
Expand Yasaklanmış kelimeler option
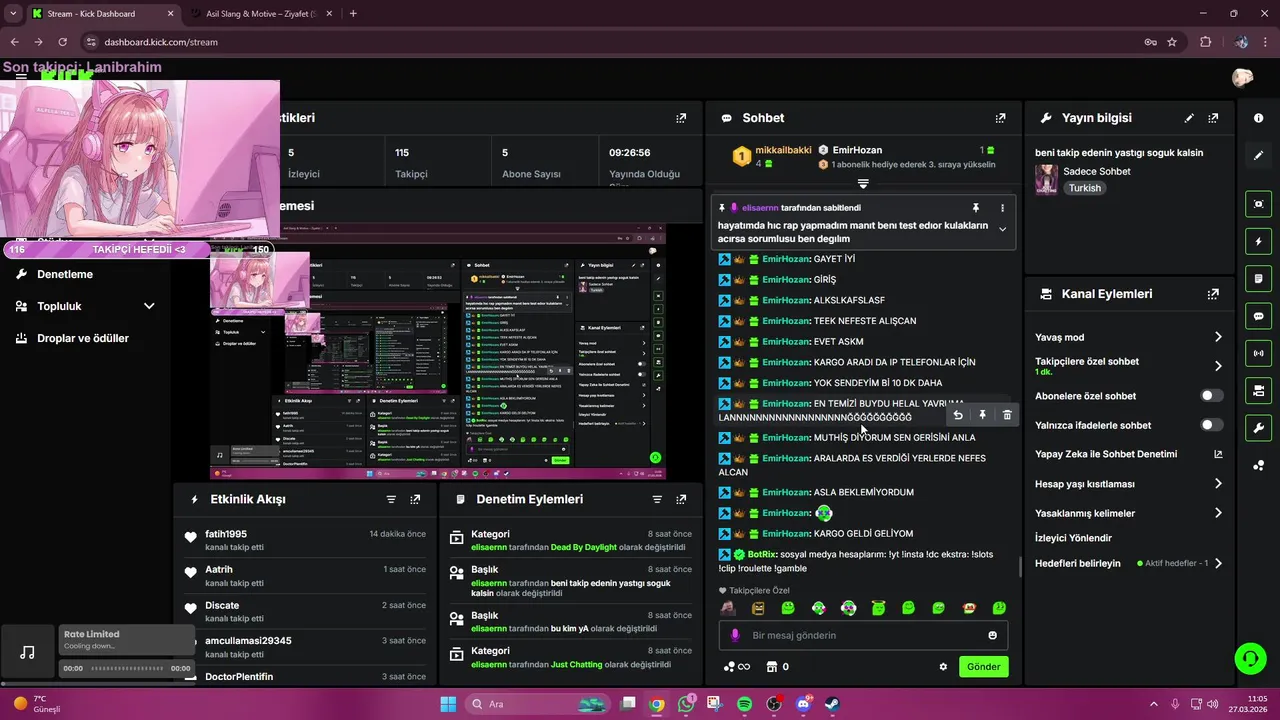coord(1218,513)
